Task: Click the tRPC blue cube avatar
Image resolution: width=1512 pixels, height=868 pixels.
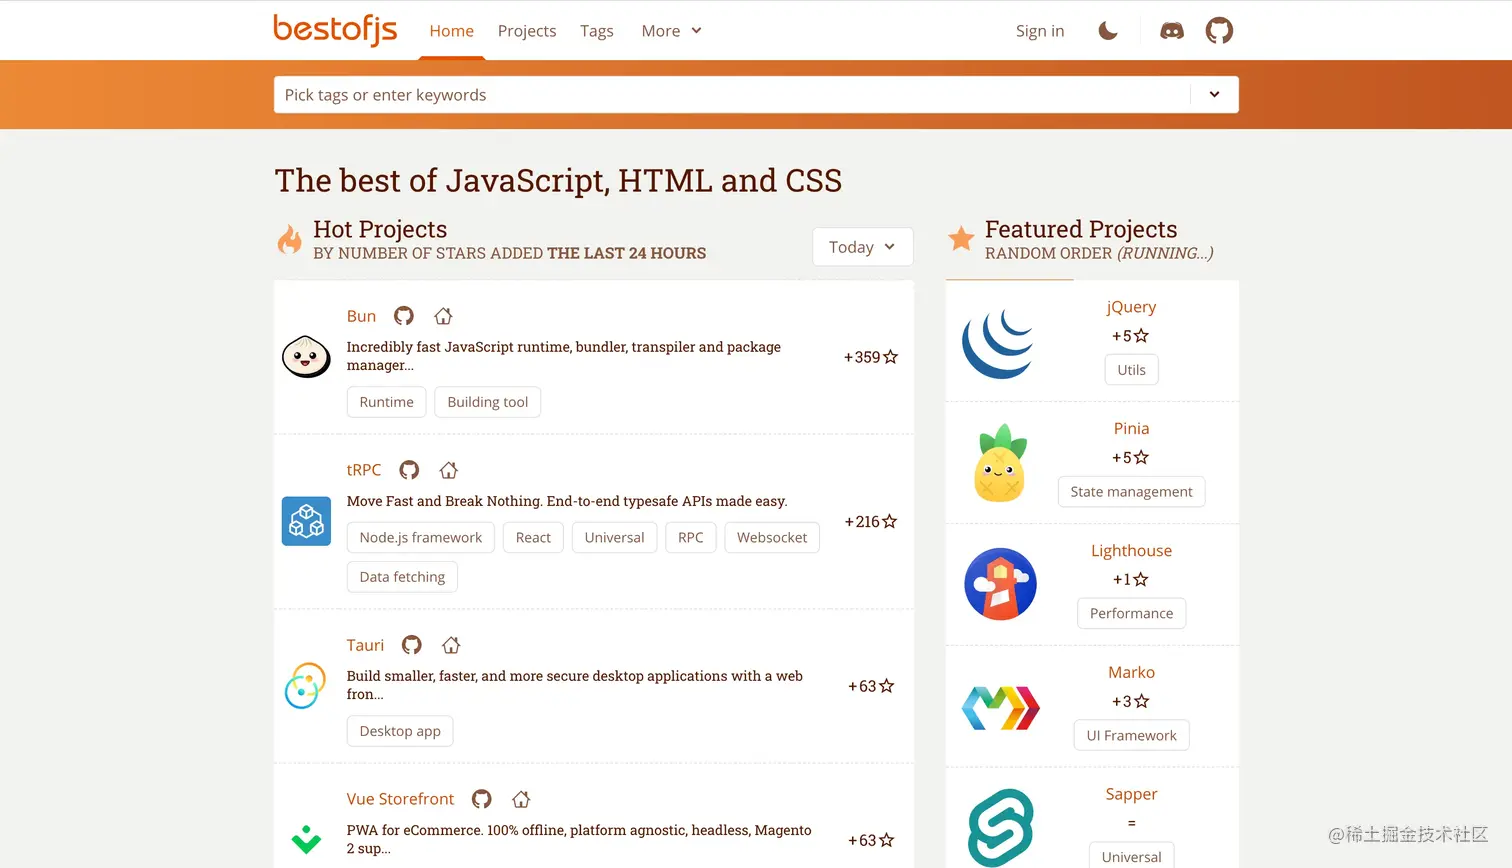Action: coord(306,521)
